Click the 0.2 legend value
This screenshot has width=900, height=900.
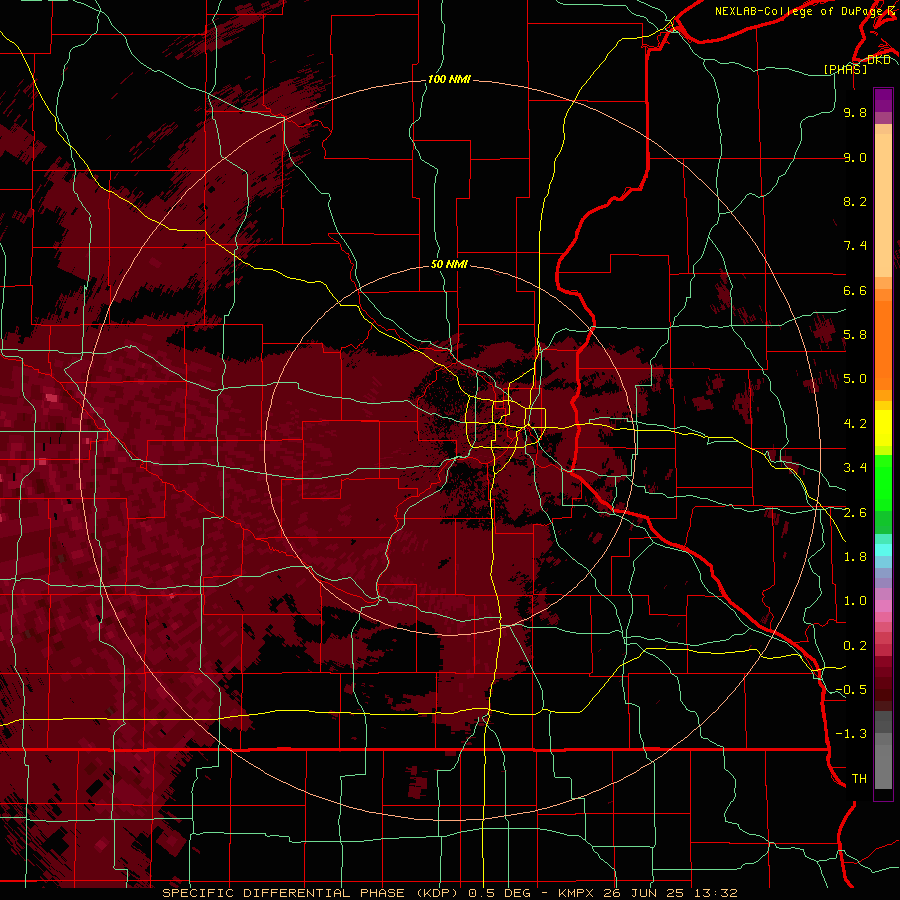tap(855, 646)
